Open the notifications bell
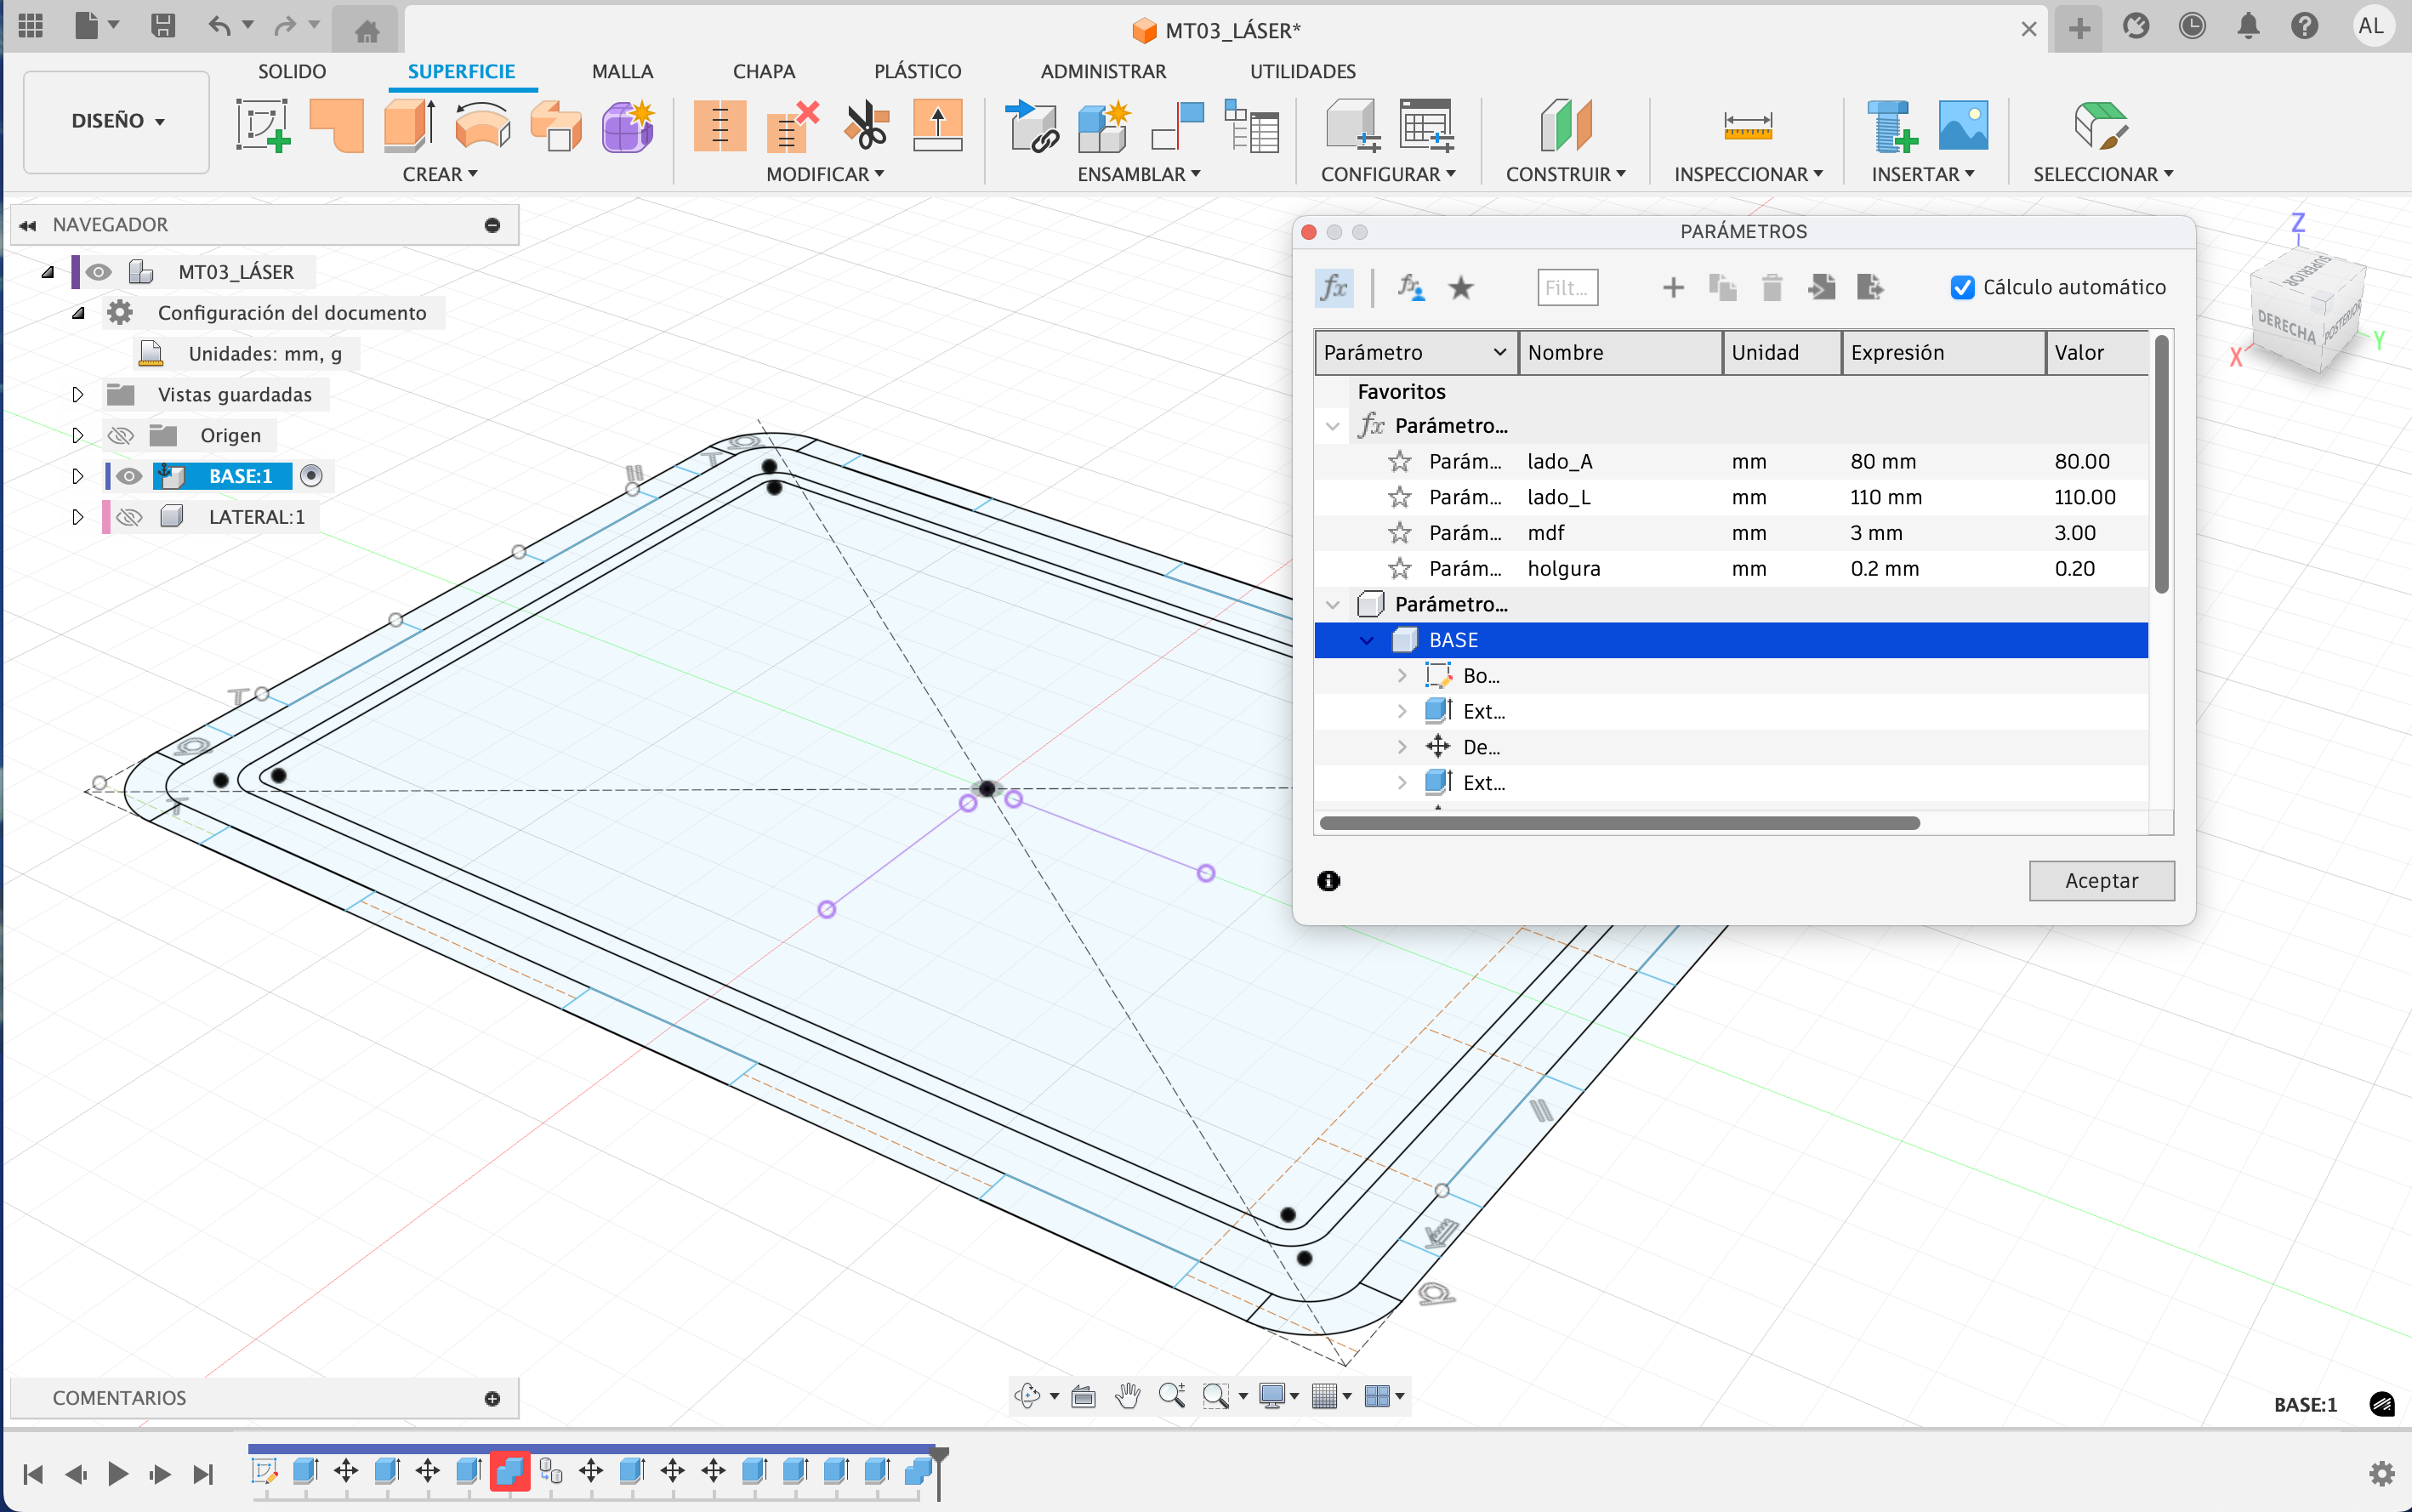 2248,26
